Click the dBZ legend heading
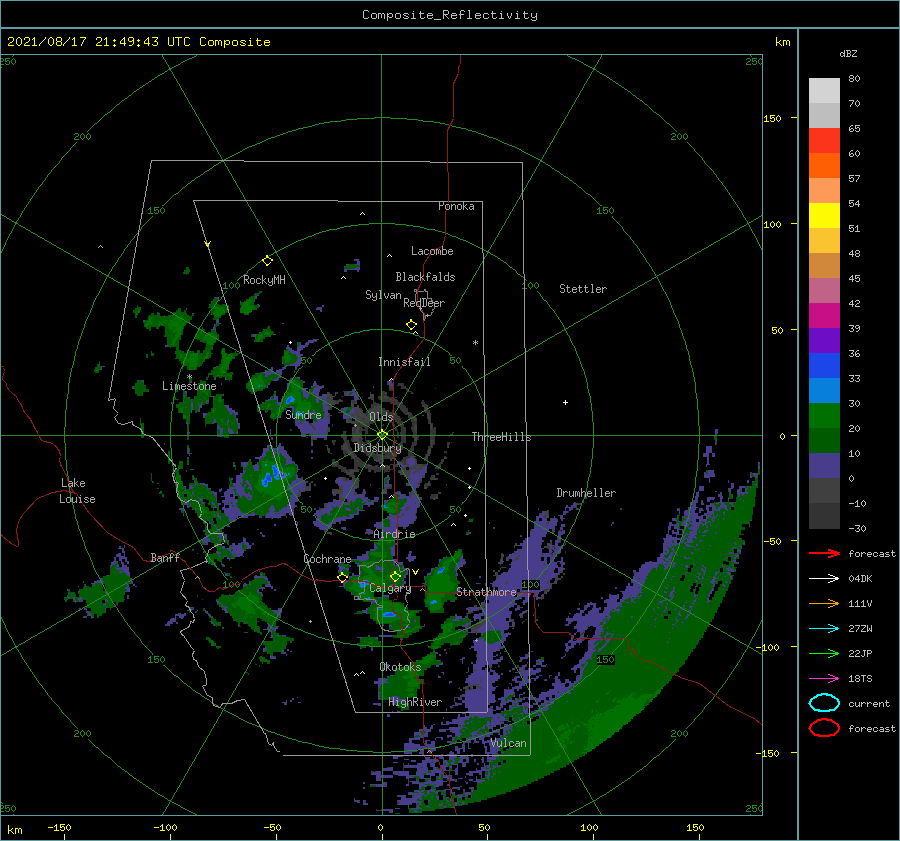 click(848, 53)
